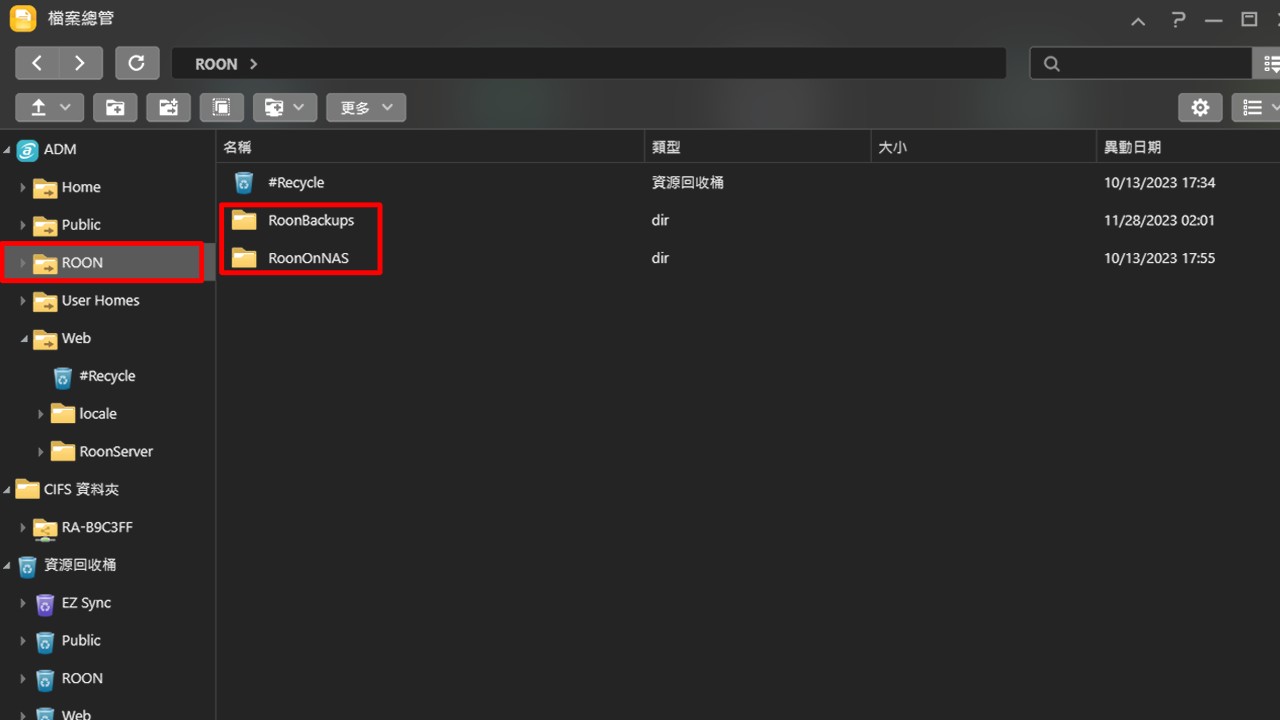Collapse the CIFS 資料夾 node
The image size is (1280, 720).
click(8, 490)
